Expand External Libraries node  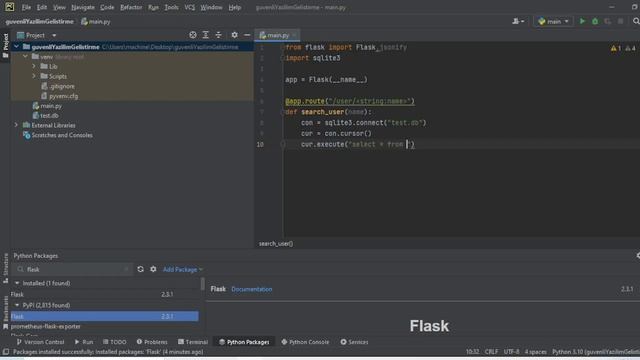click(x=16, y=125)
